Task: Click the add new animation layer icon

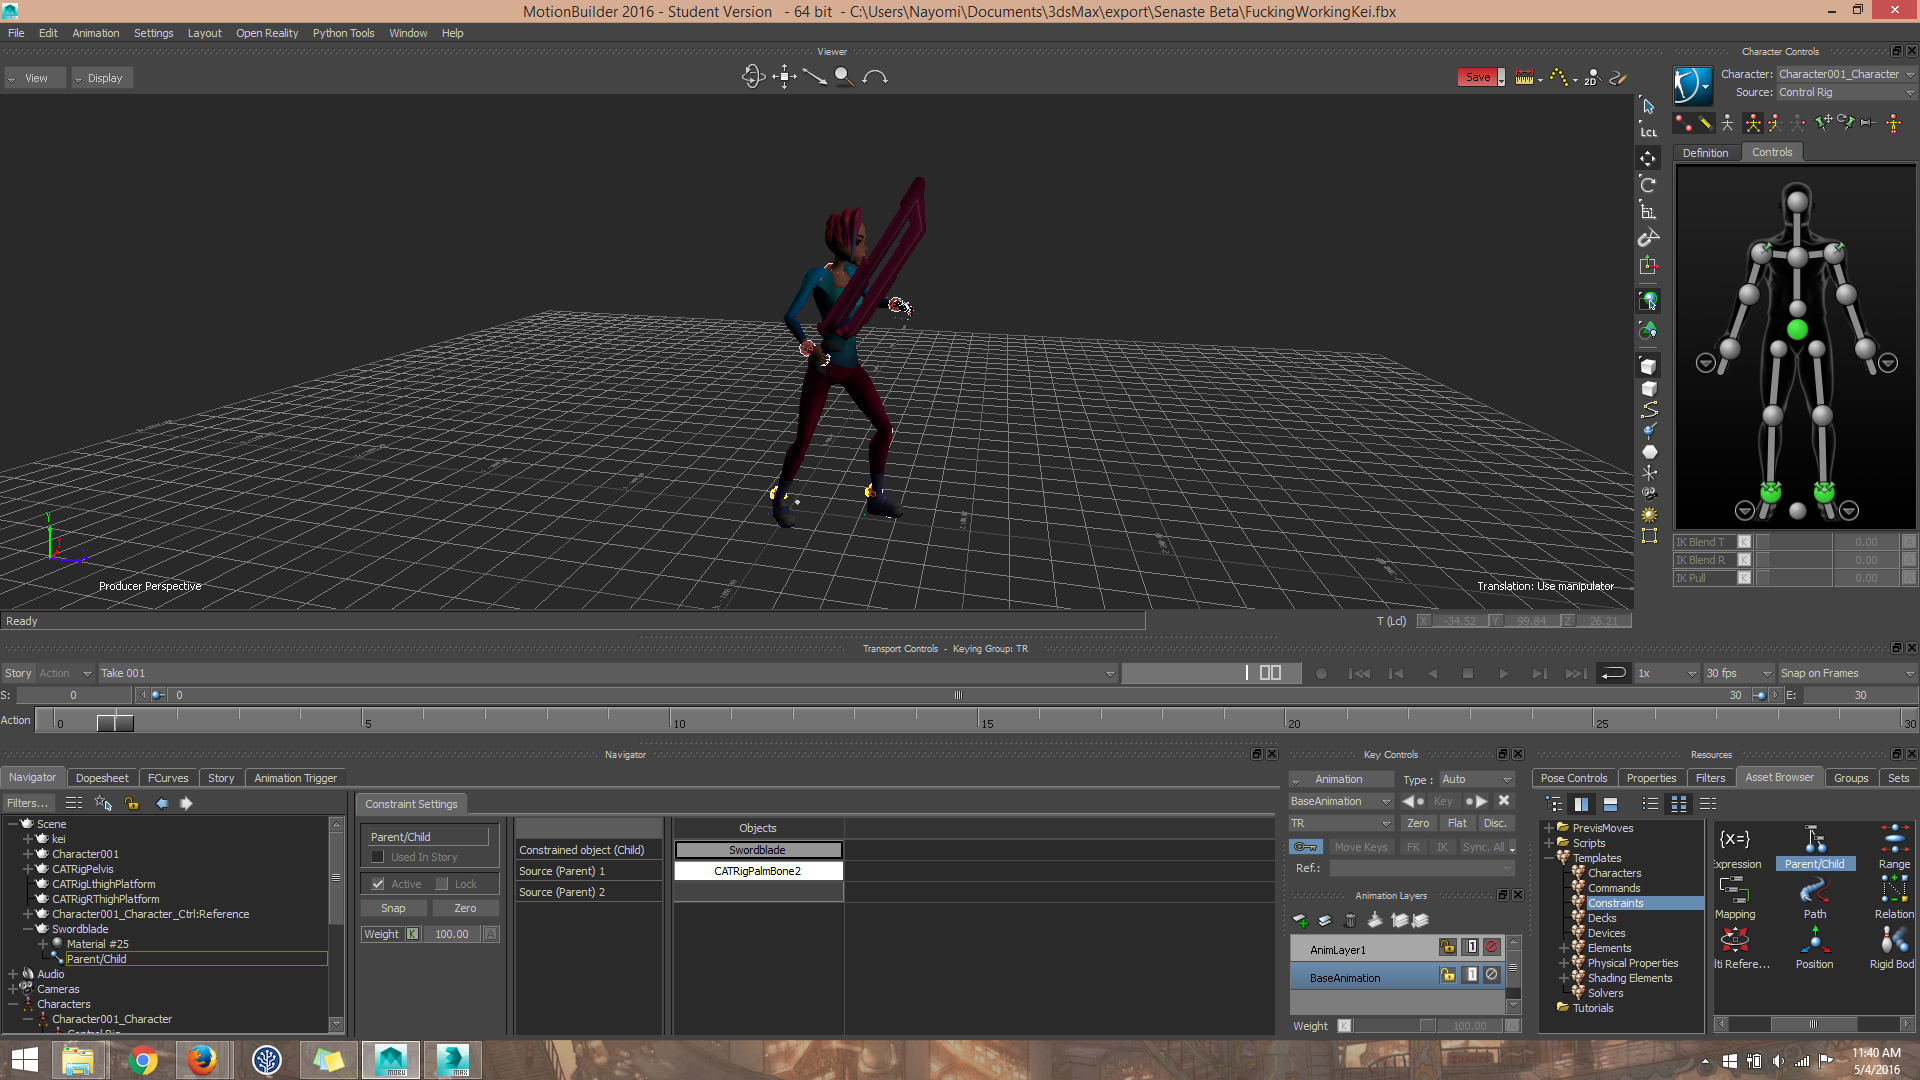Action: (x=1300, y=920)
